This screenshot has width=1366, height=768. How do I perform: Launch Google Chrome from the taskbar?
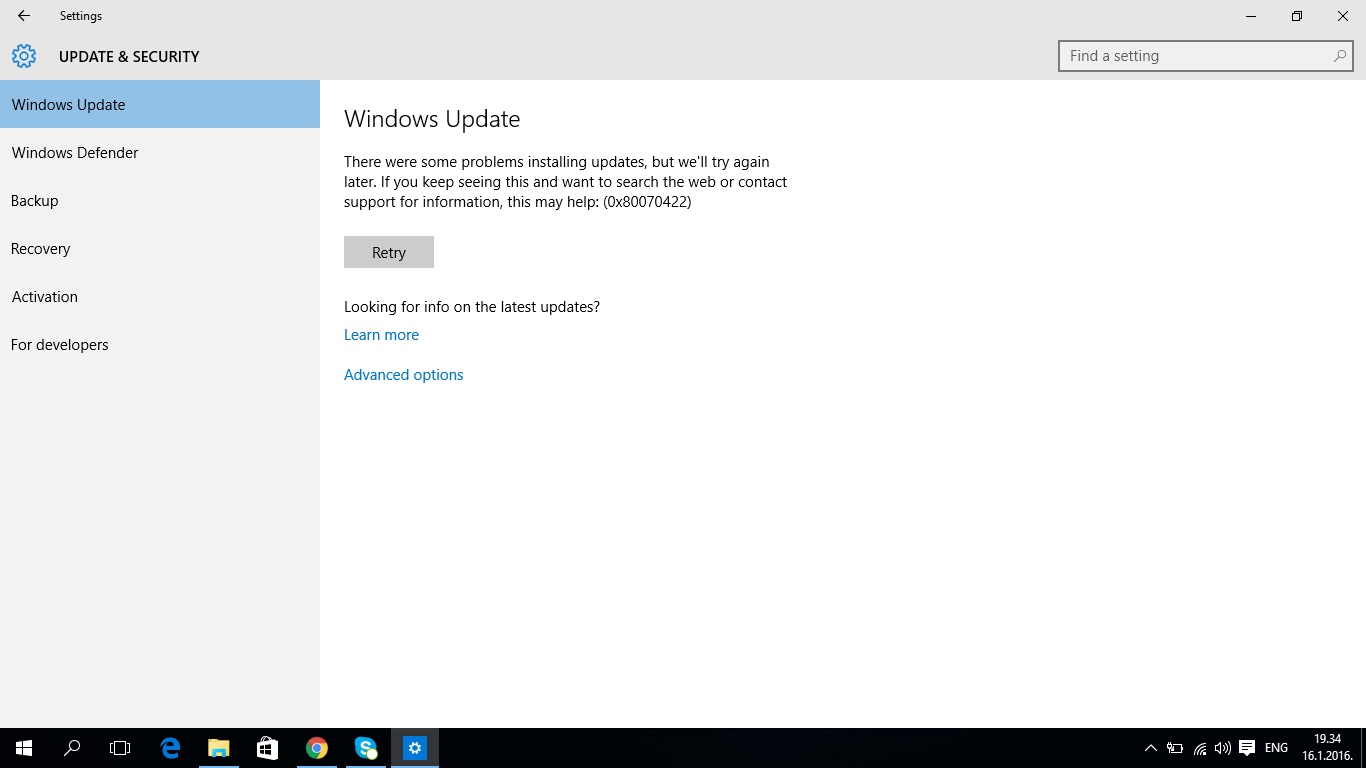(x=316, y=748)
